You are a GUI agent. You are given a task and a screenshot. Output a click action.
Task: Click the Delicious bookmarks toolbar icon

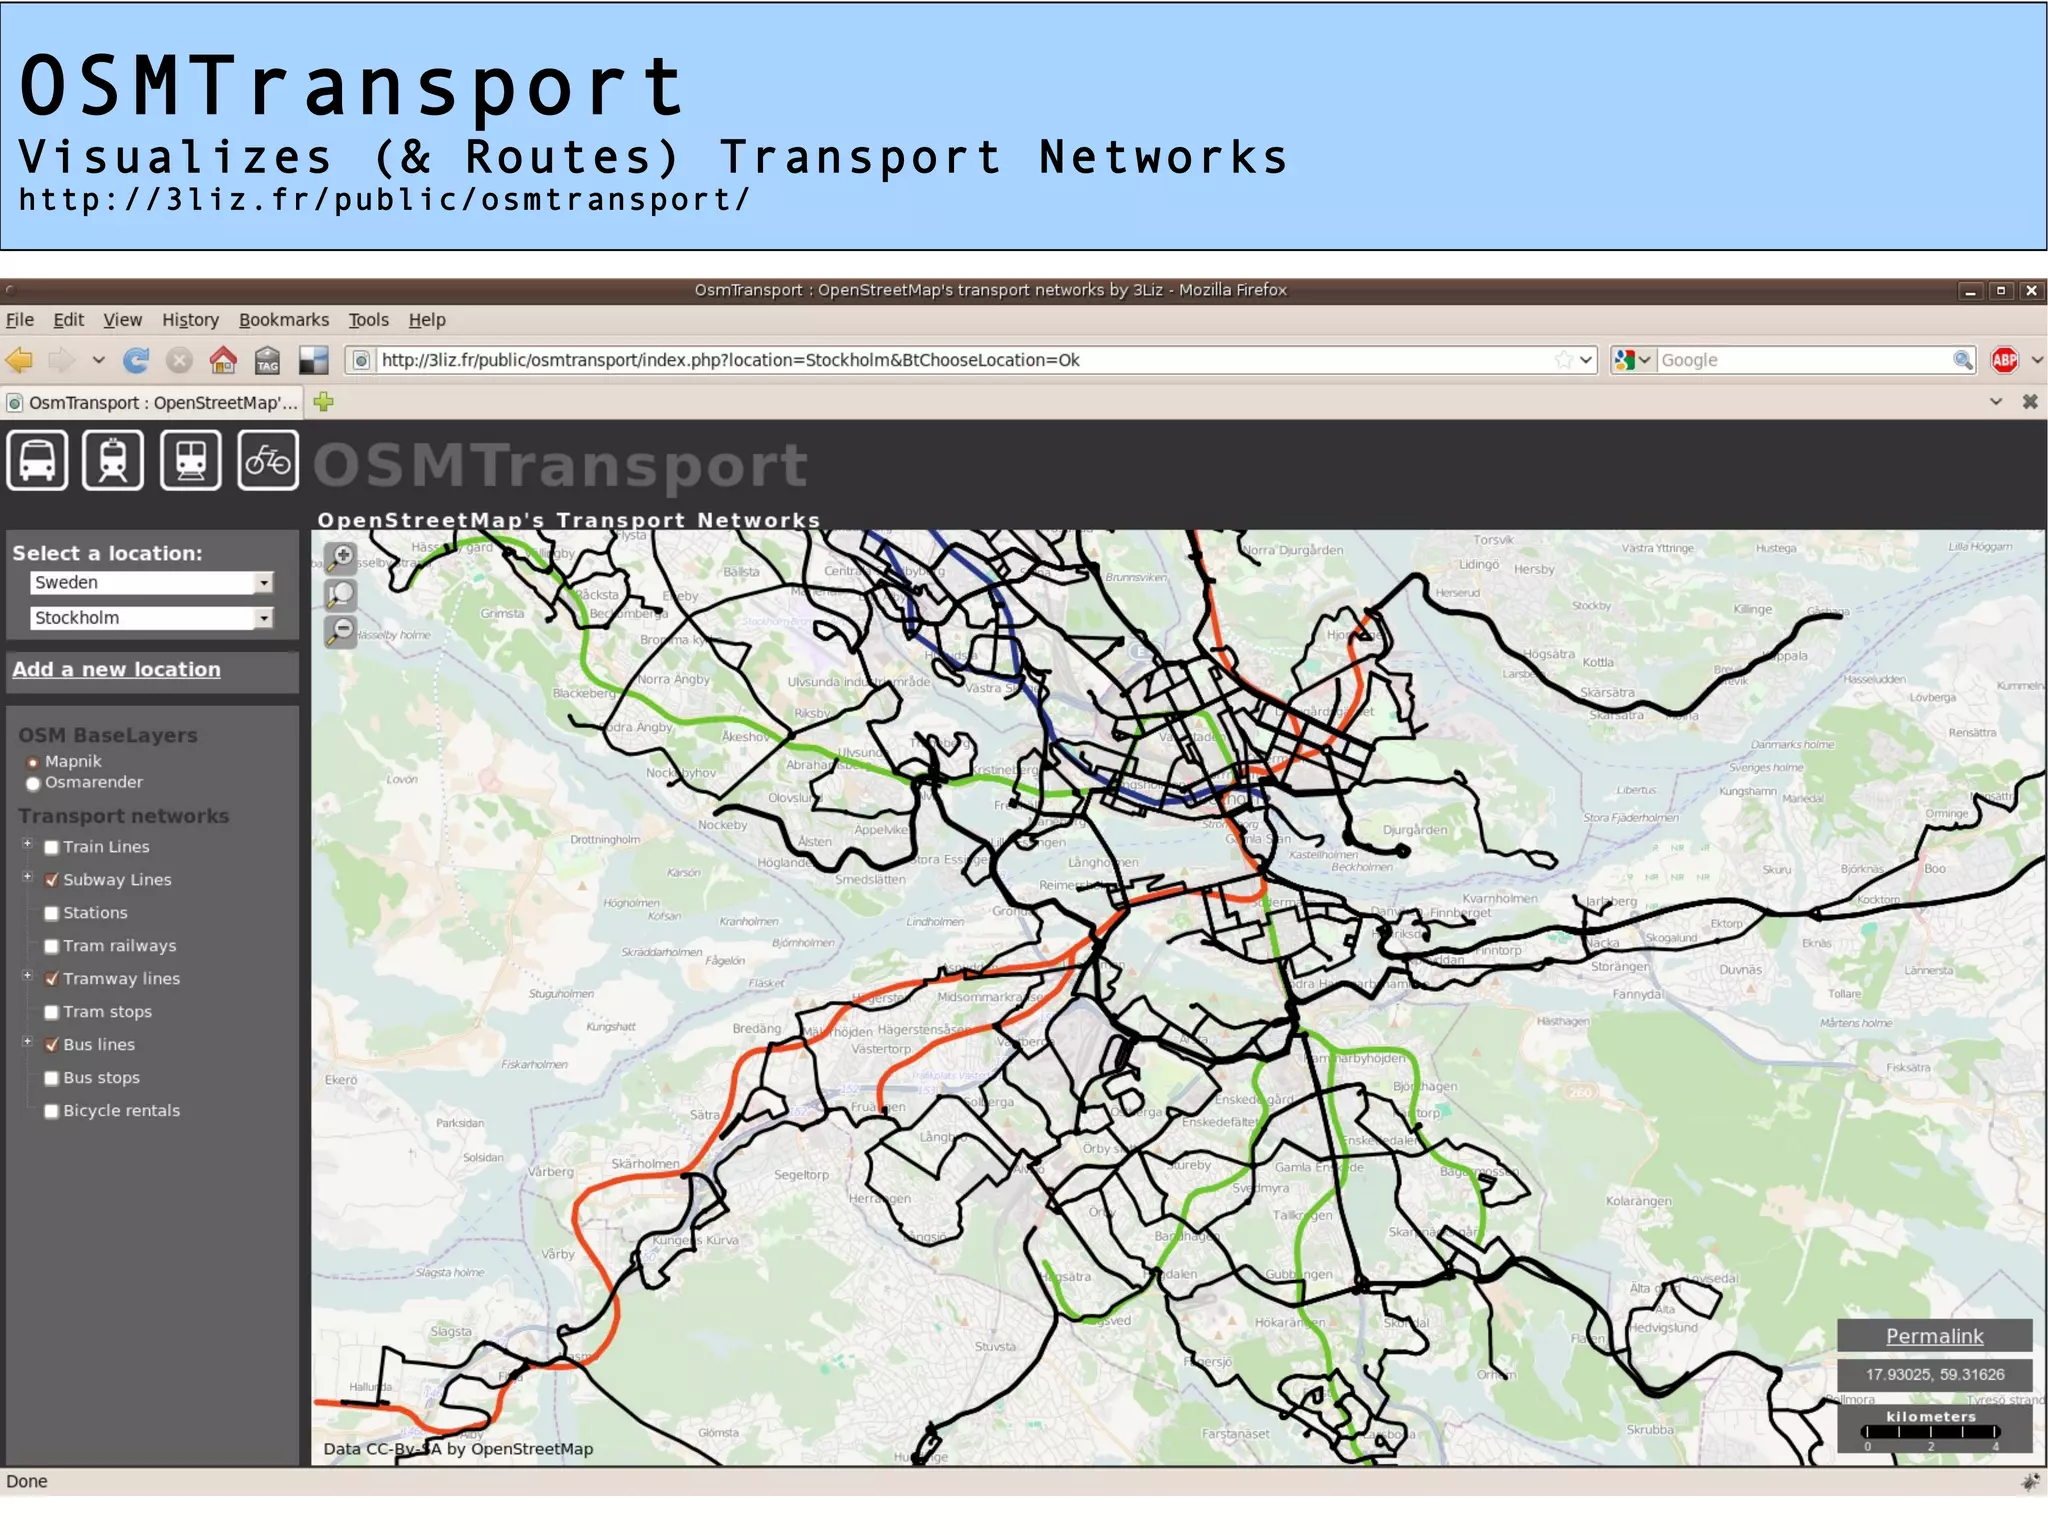click(x=313, y=360)
